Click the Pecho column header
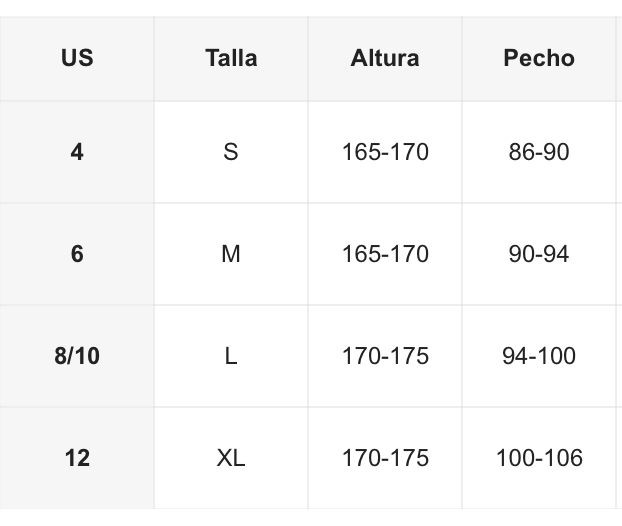Viewport: 622px width, 526px height. tap(539, 58)
